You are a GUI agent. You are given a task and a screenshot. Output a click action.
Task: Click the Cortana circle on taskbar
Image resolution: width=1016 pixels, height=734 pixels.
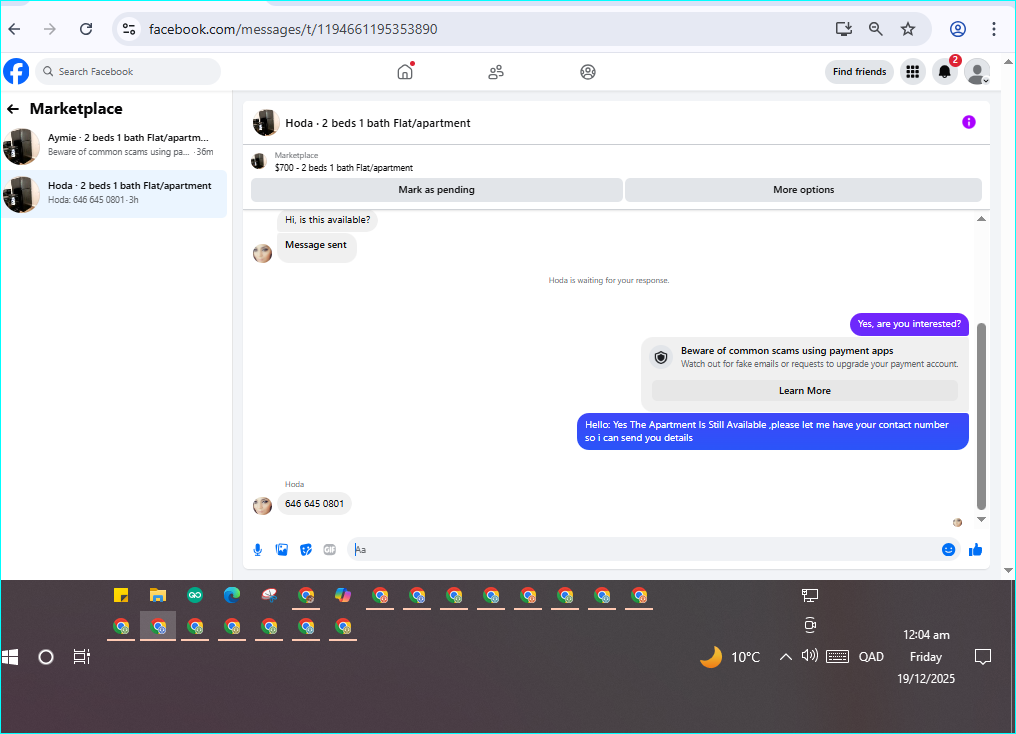(45, 657)
